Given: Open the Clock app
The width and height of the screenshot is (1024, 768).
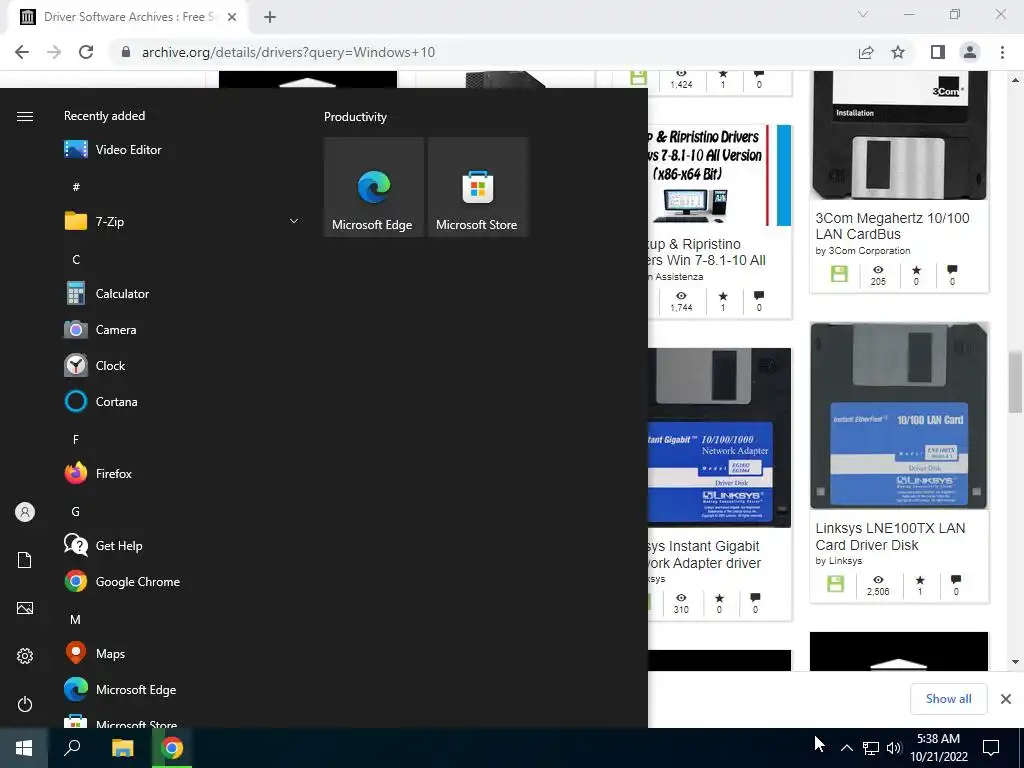Looking at the screenshot, I should 183,366.
